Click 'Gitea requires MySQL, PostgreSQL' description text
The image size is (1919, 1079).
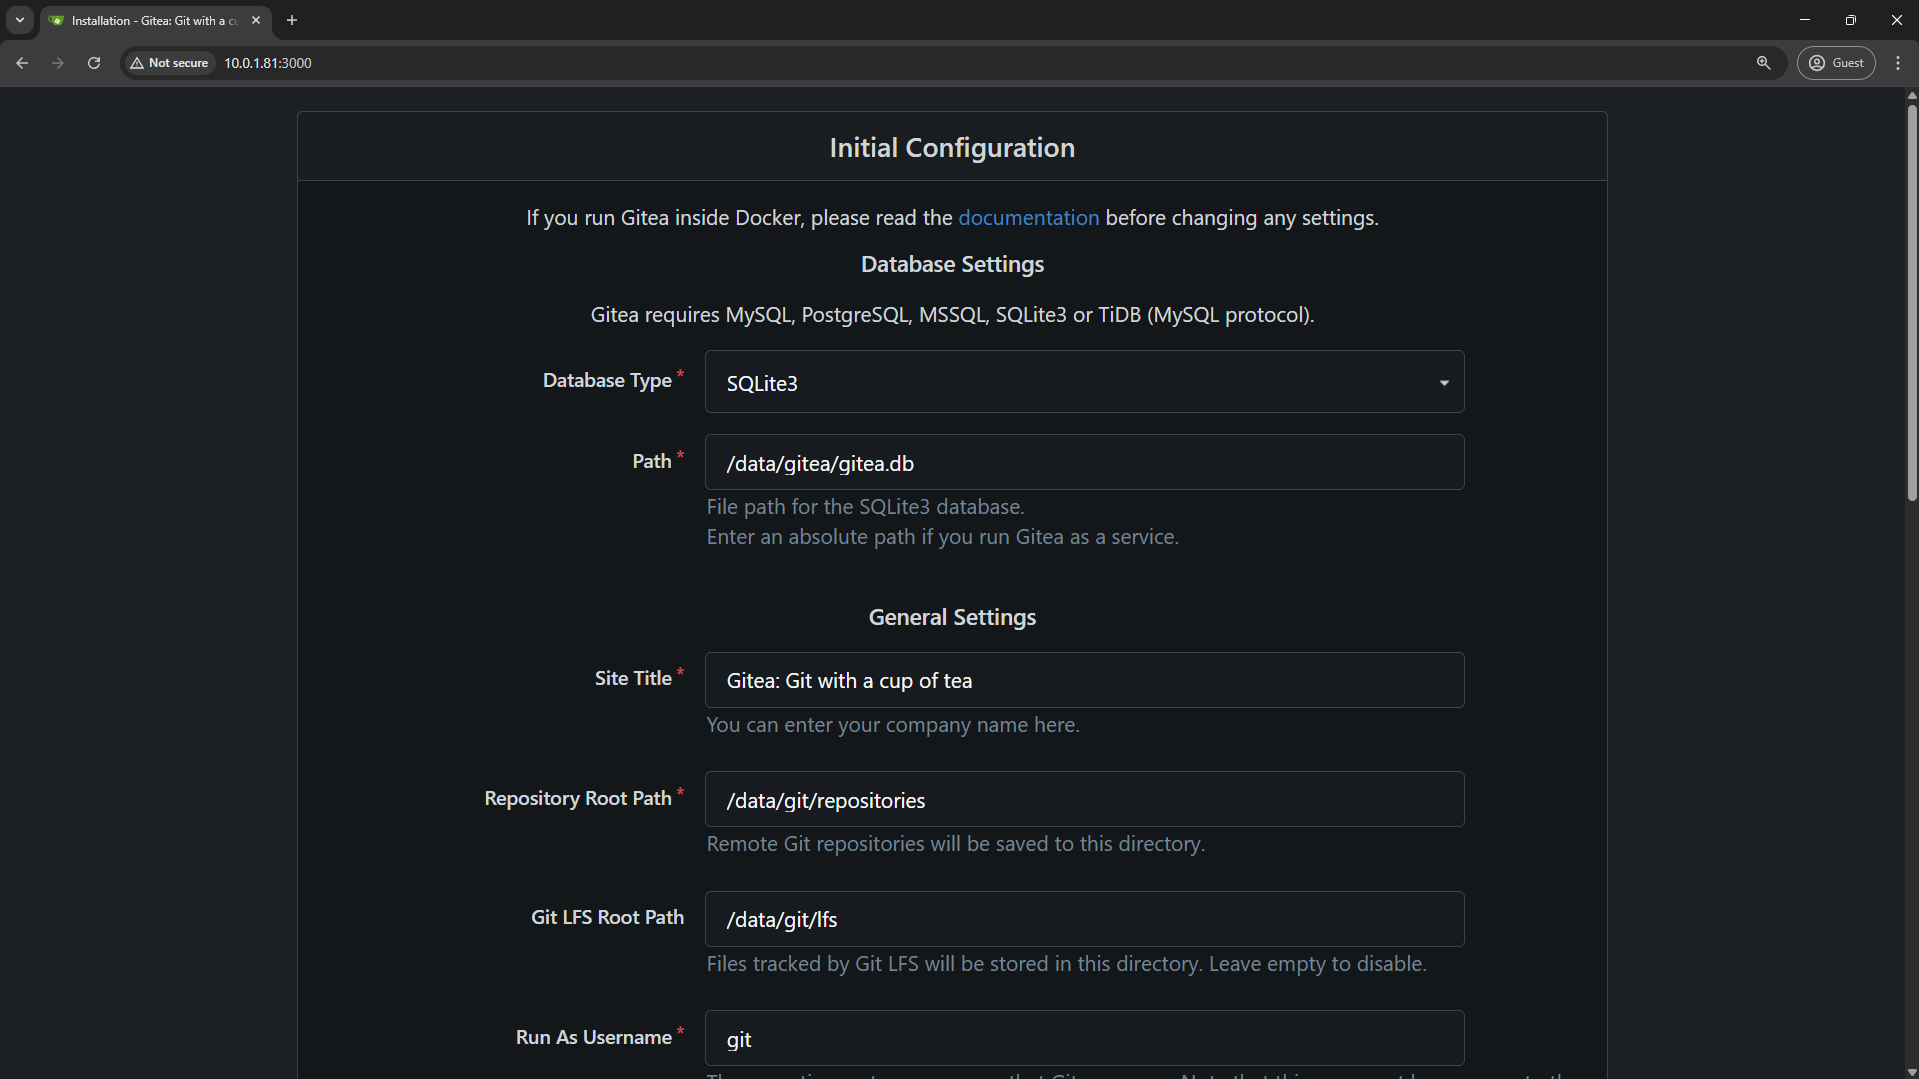click(952, 315)
